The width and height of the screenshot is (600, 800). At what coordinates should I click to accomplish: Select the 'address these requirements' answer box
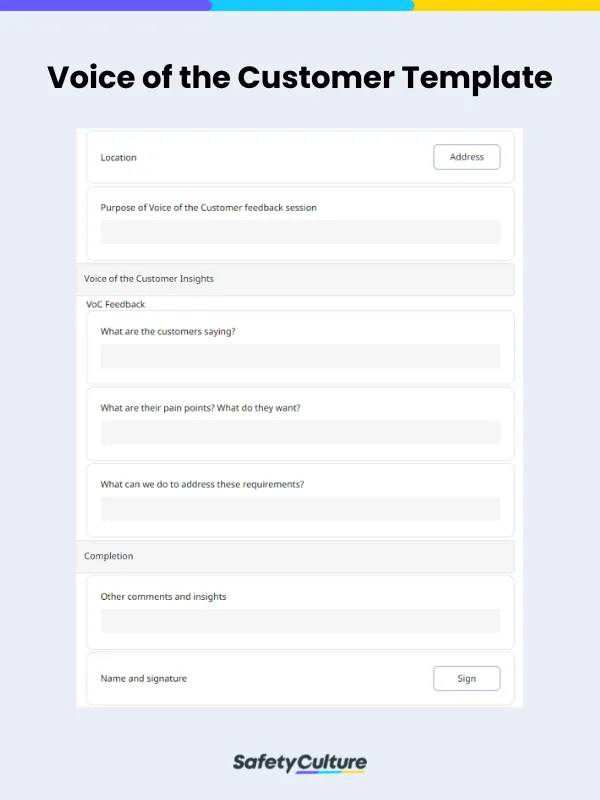click(300, 509)
